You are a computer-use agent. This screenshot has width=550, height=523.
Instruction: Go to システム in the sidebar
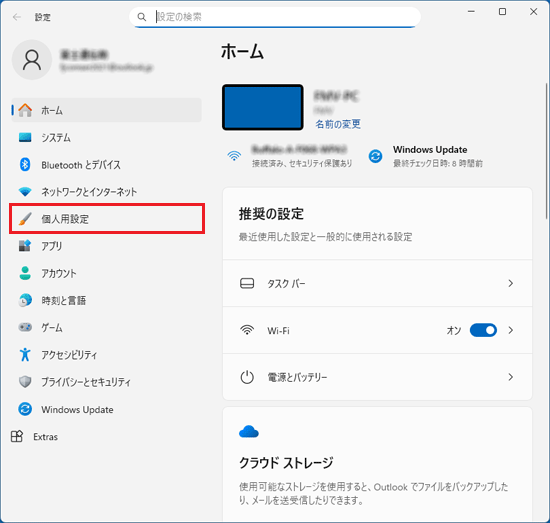click(107, 138)
